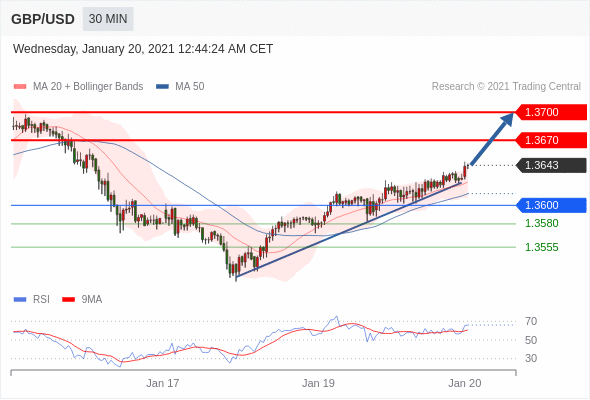Click the '9MA' legend label
Viewport: 590px width, 400px height.
click(x=92, y=300)
